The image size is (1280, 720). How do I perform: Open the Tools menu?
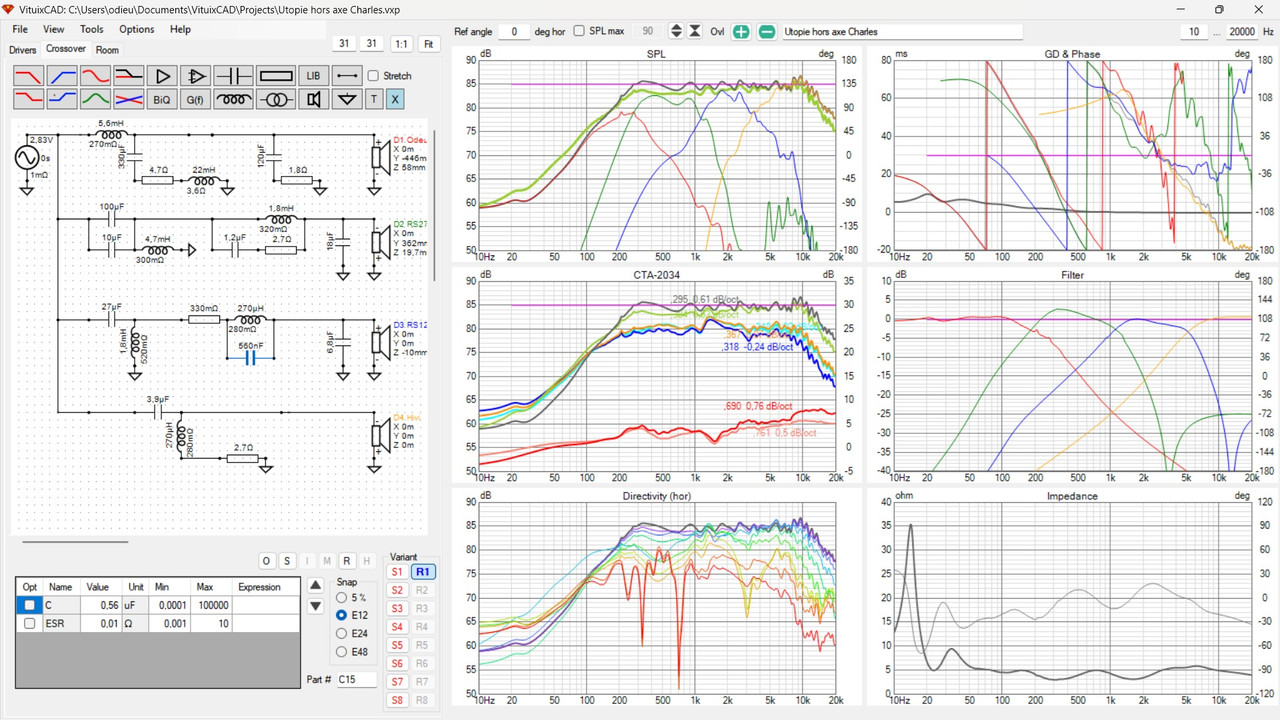click(x=92, y=29)
